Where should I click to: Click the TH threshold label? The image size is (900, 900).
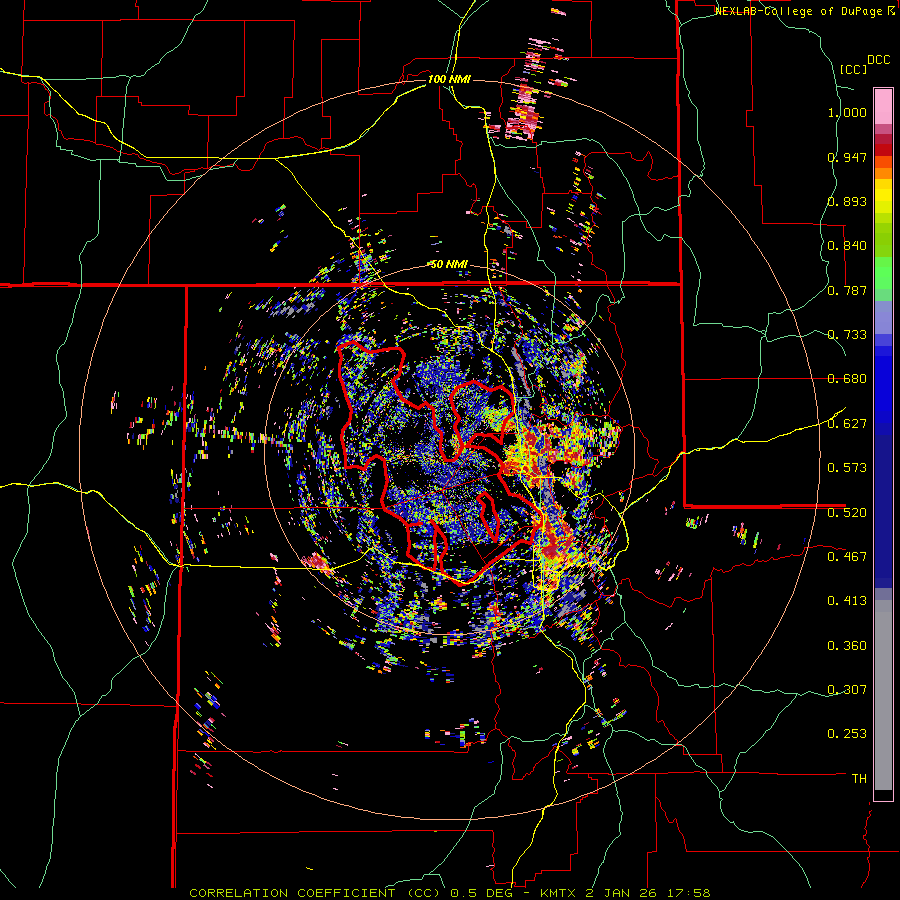point(859,779)
